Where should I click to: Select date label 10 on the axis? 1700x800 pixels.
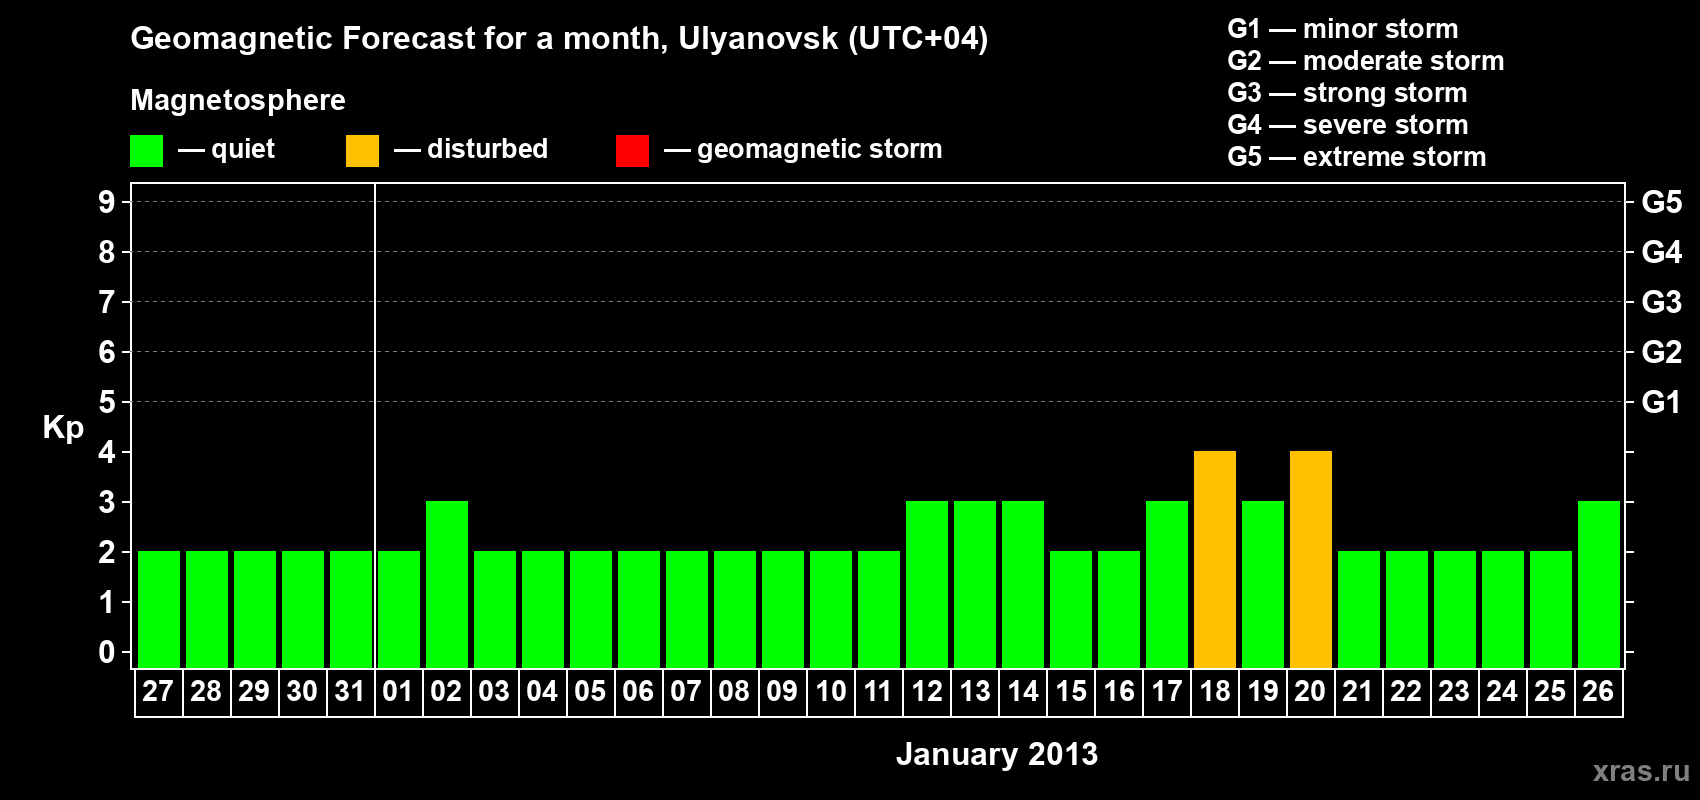[x=830, y=692]
